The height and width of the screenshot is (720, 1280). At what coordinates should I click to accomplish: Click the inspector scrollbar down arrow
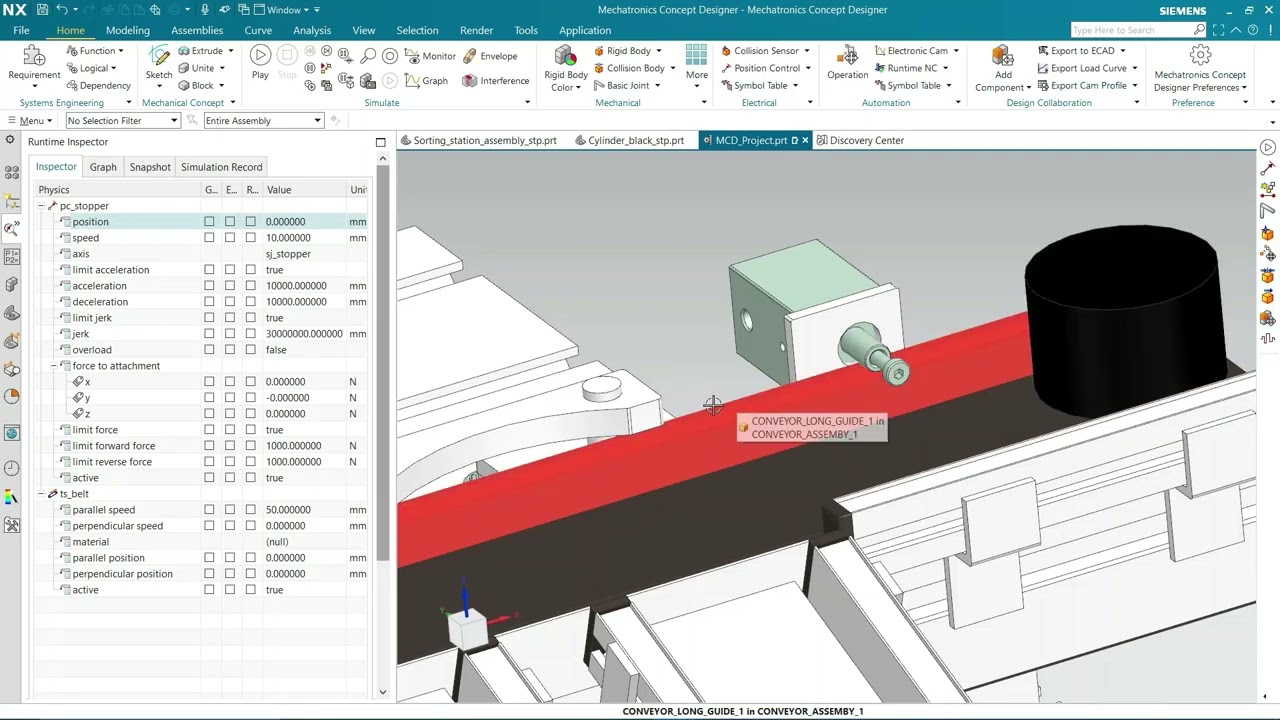coord(382,692)
